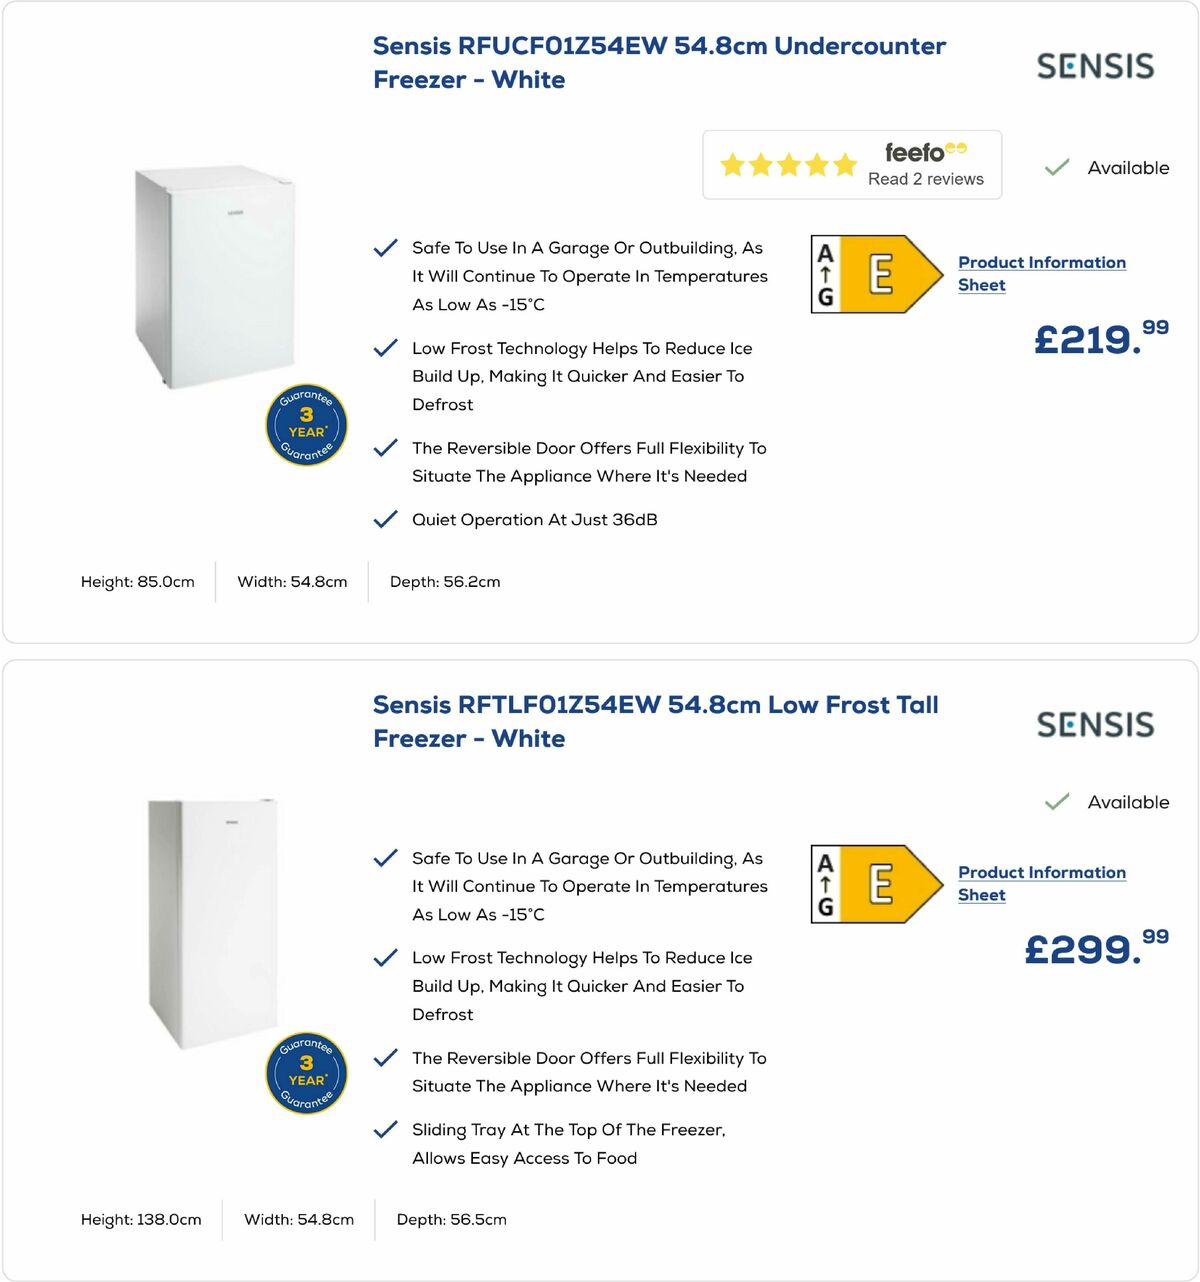Click the SENSIS brand logo on undercounter freezer

pos(1097,66)
